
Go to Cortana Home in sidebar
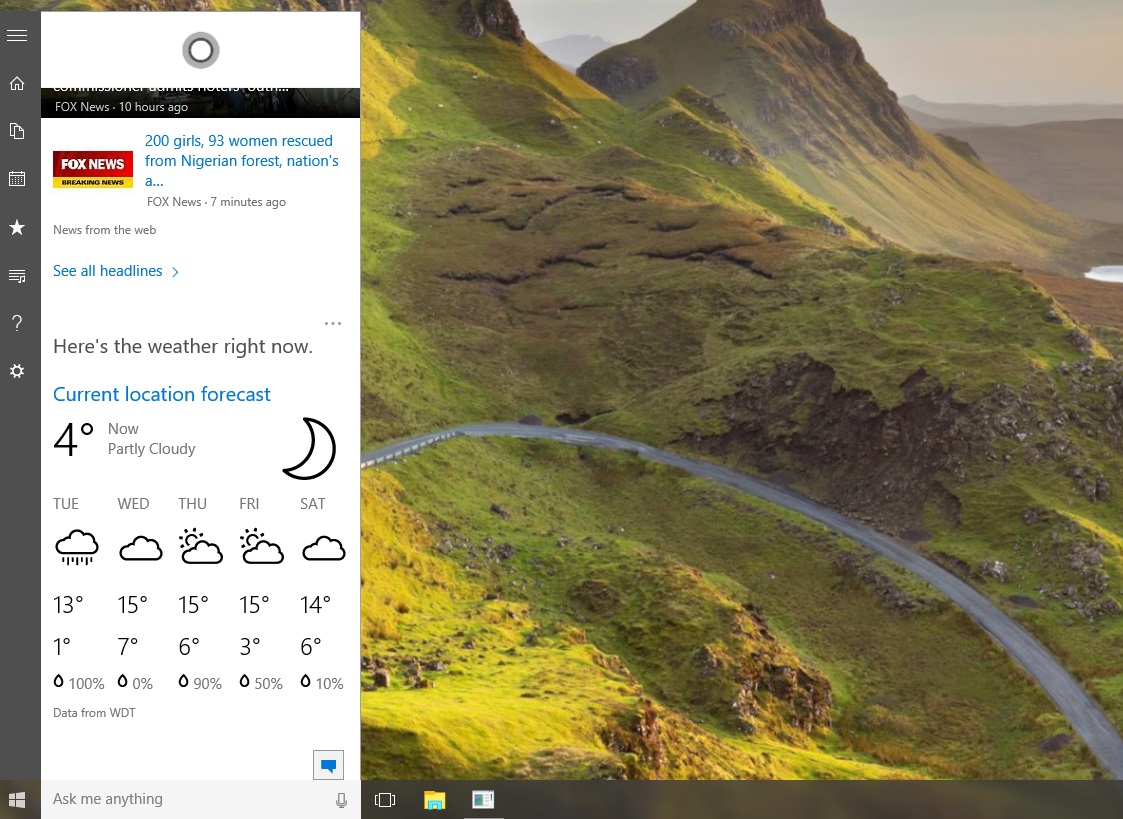click(x=17, y=83)
